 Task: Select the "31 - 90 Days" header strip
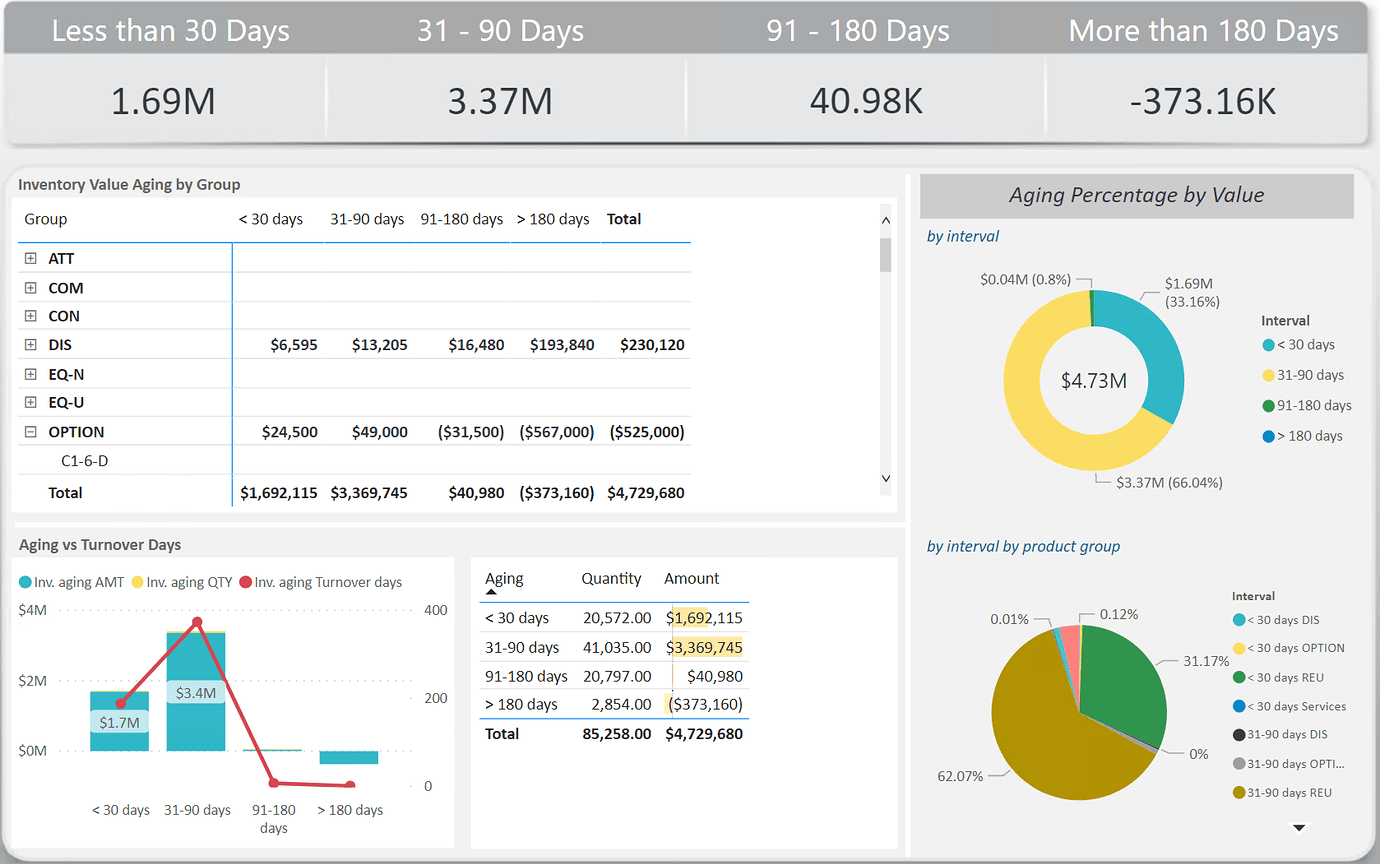(501, 30)
